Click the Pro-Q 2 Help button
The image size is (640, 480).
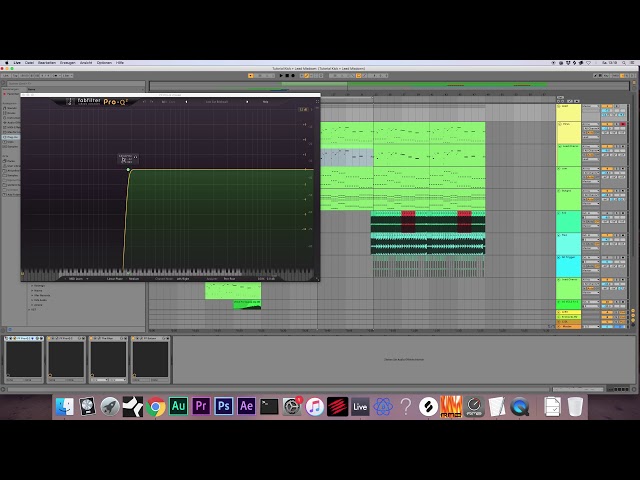[265, 102]
